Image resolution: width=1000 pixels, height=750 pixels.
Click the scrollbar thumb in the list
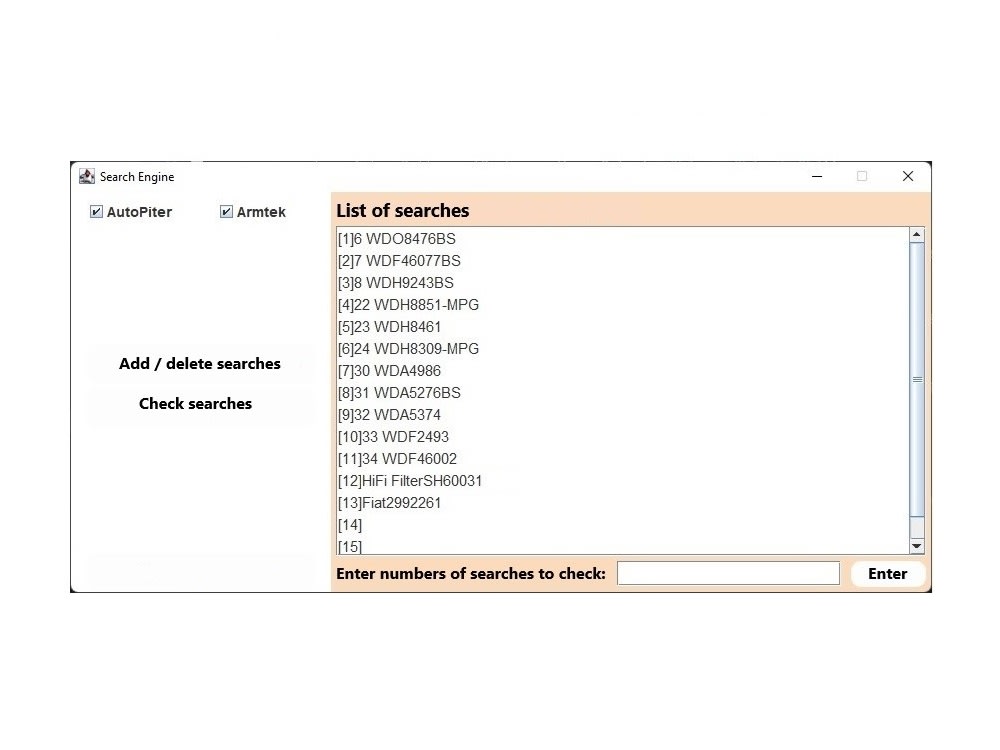tap(916, 380)
